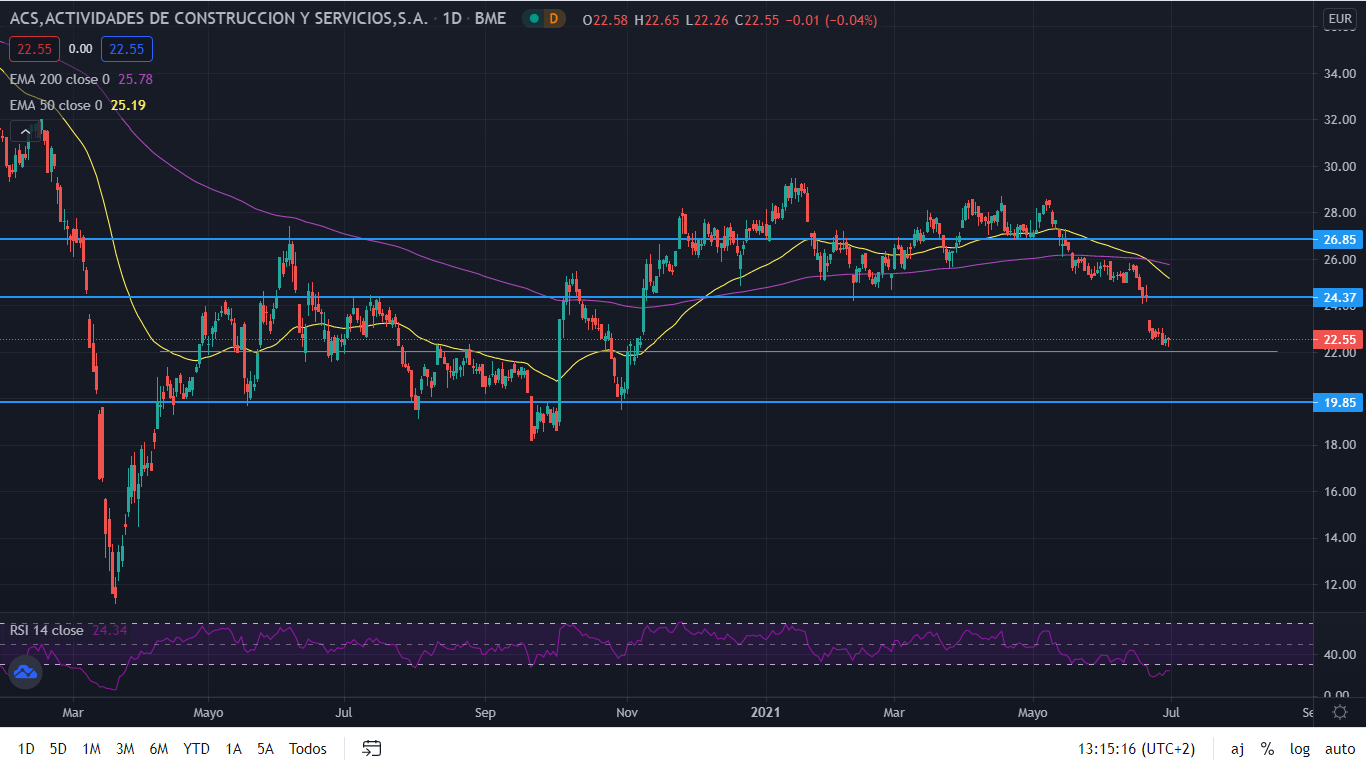1366x768 pixels.
Task: Switch to the 5A time range
Action: [265, 748]
